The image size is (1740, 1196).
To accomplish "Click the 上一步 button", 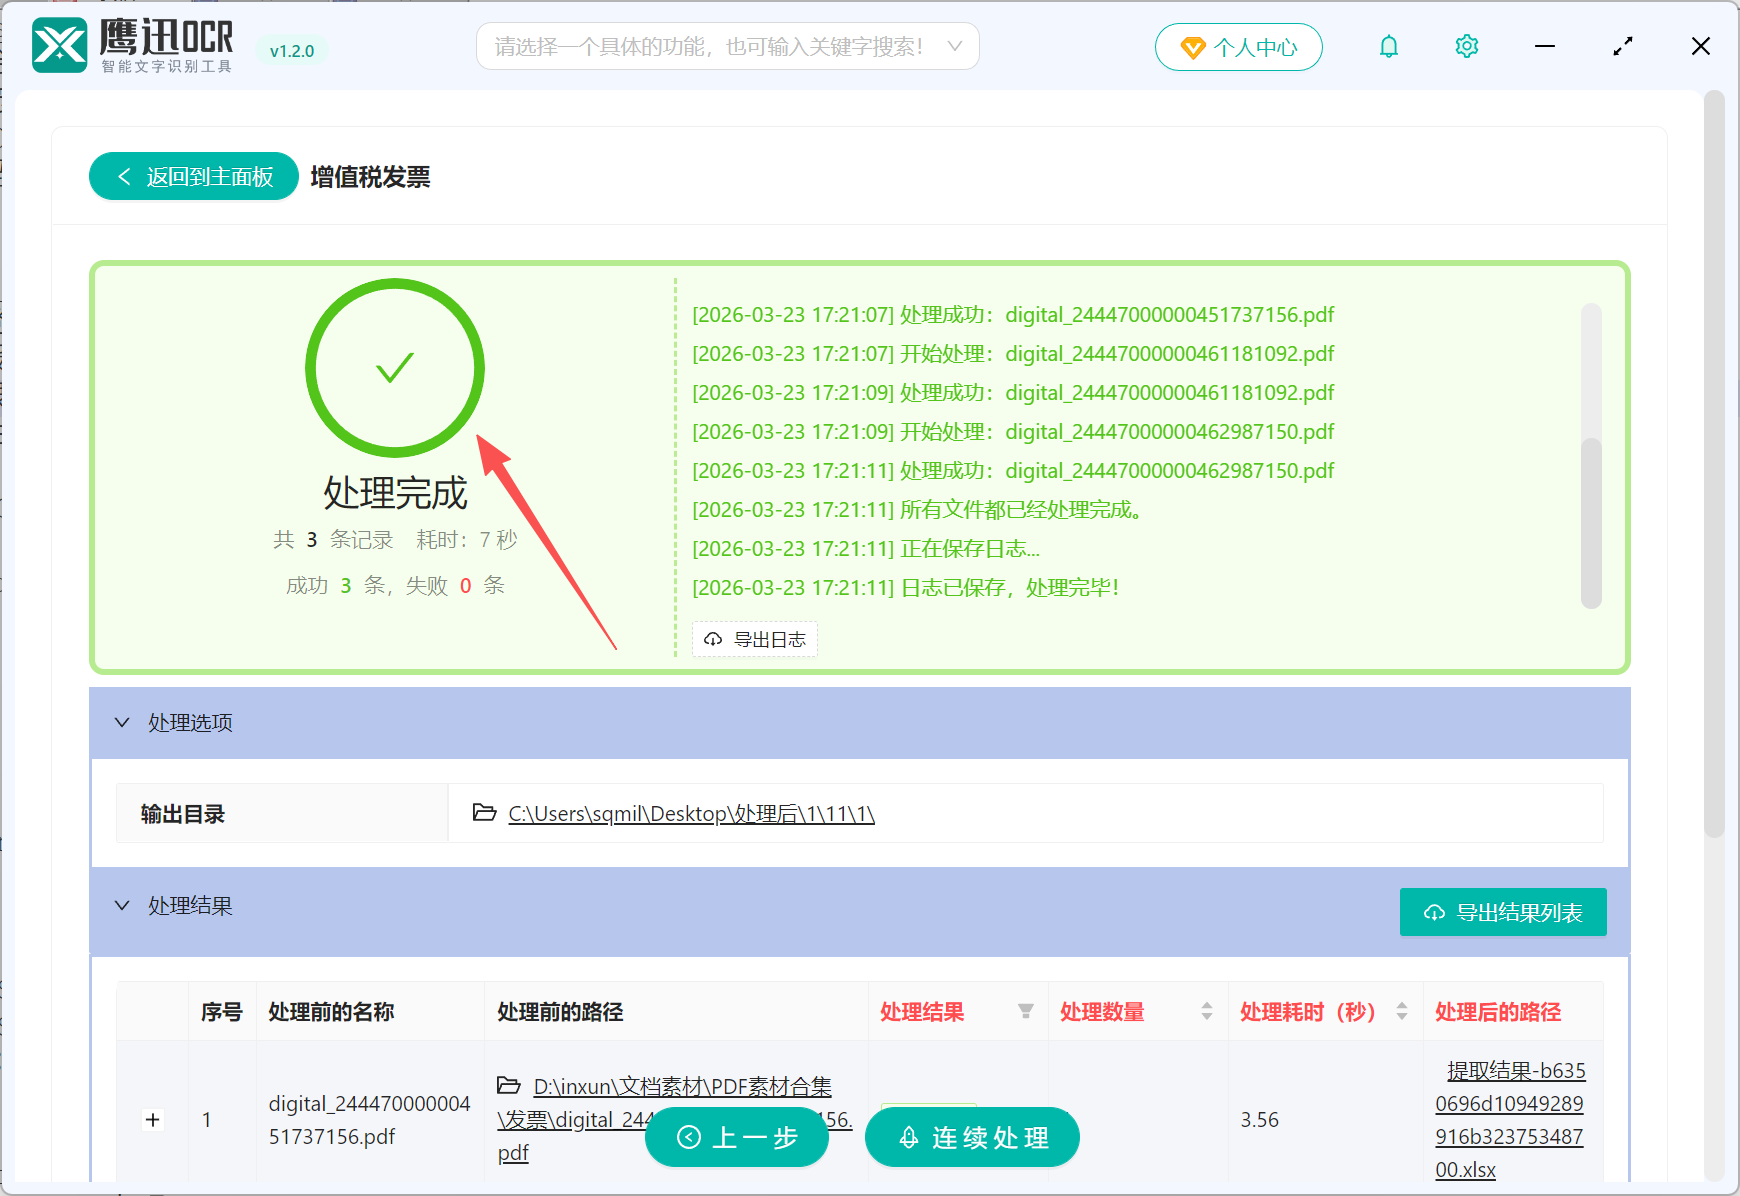I will point(737,1137).
